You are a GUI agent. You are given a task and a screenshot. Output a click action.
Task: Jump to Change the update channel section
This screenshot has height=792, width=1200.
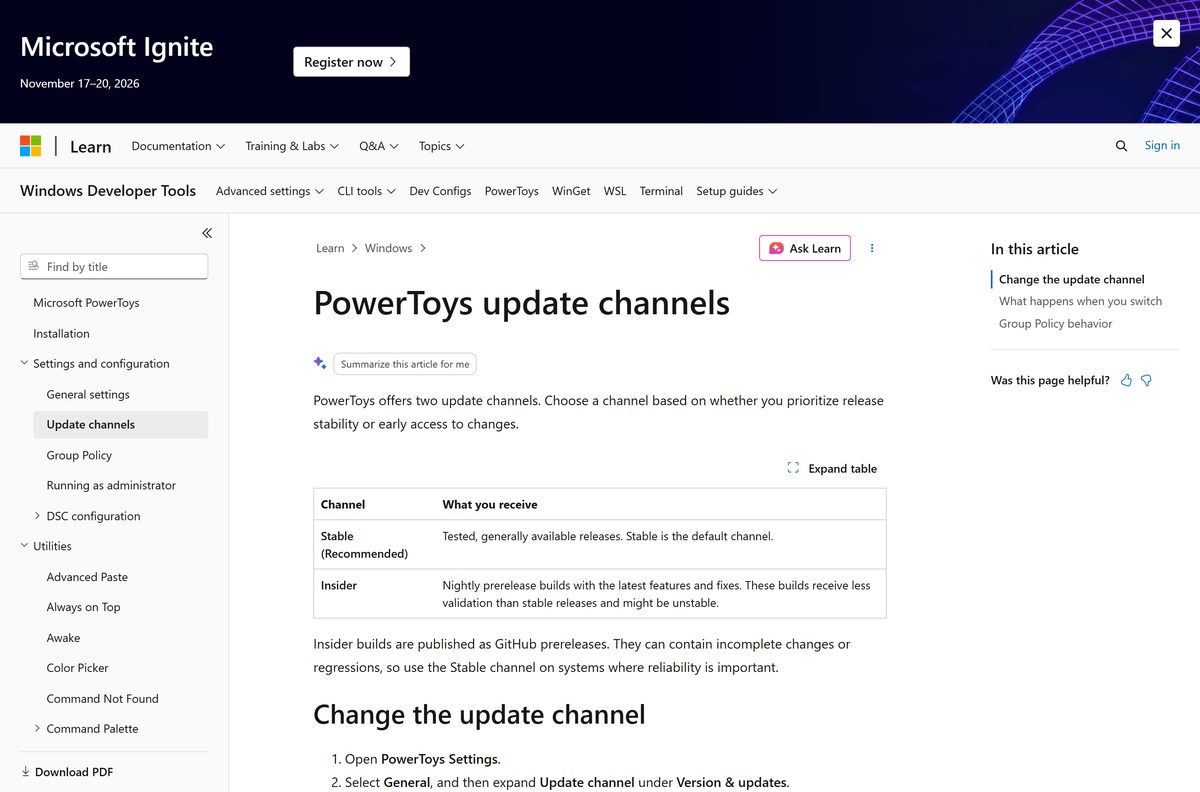pyautogui.click(x=1072, y=280)
